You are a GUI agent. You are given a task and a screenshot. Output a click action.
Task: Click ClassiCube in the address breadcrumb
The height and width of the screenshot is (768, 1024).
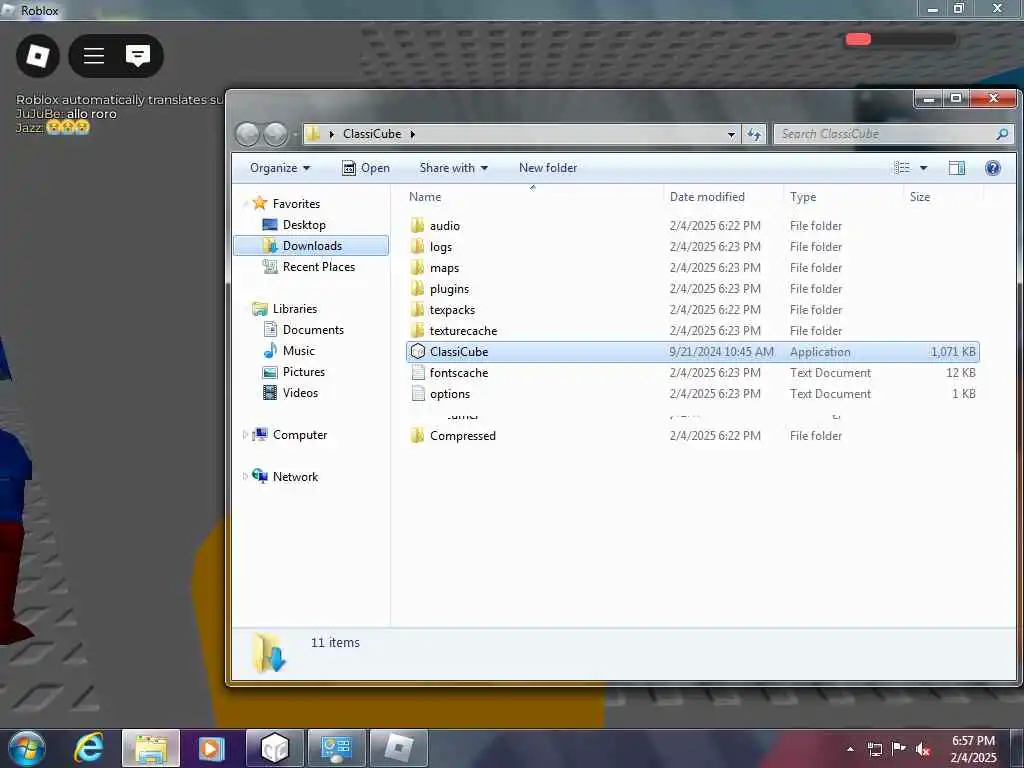pyautogui.click(x=372, y=134)
